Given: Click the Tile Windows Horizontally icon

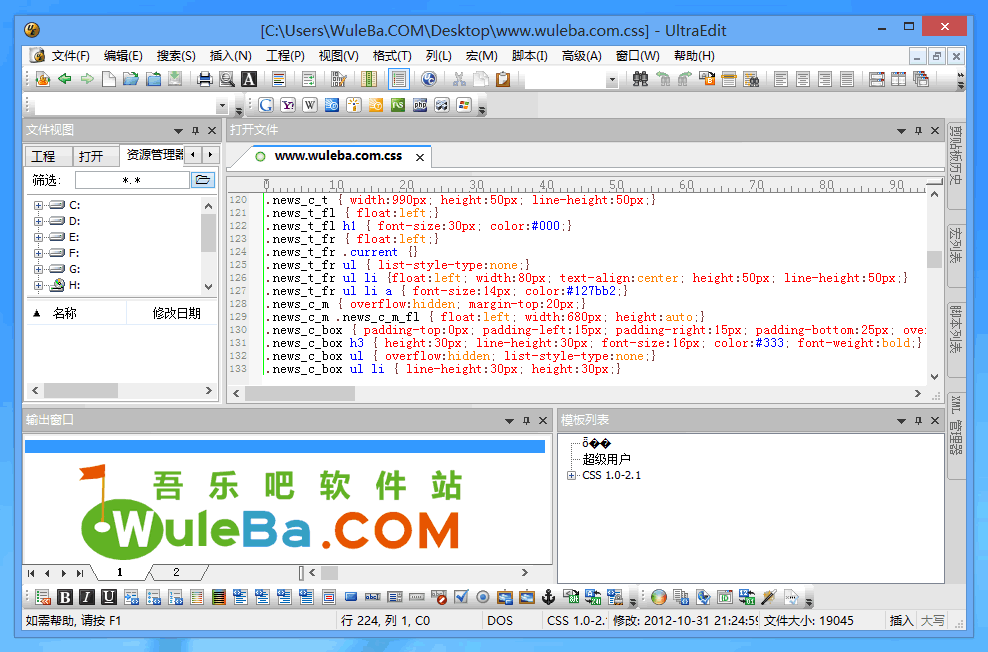Looking at the screenshot, I should tap(876, 79).
